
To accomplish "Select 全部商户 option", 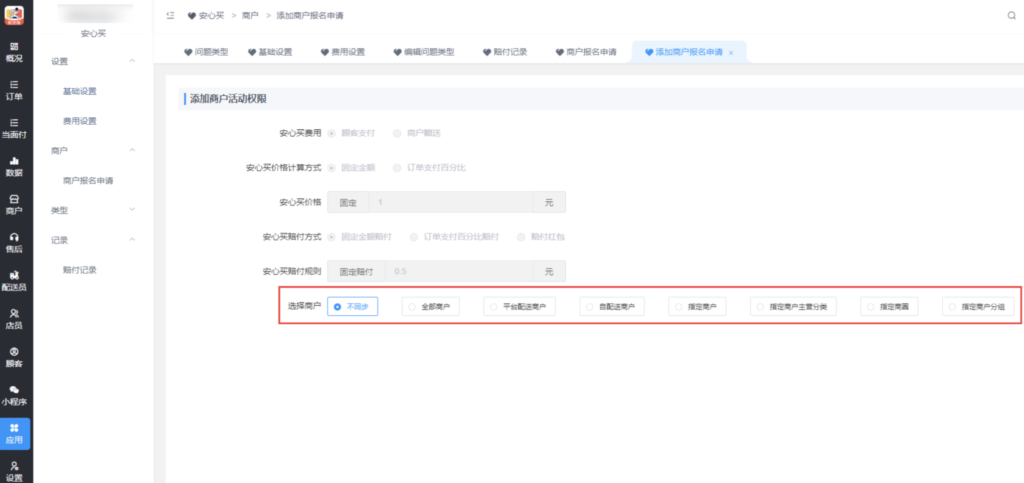I will coord(430,306).
